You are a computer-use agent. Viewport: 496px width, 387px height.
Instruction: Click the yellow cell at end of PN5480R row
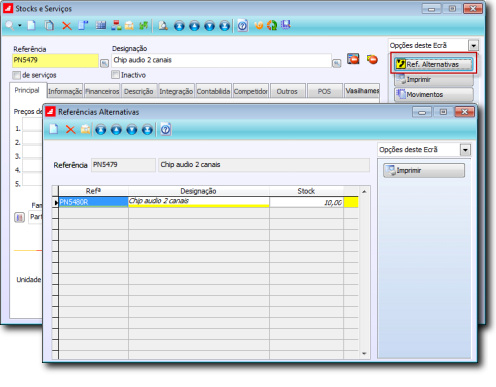[351, 202]
